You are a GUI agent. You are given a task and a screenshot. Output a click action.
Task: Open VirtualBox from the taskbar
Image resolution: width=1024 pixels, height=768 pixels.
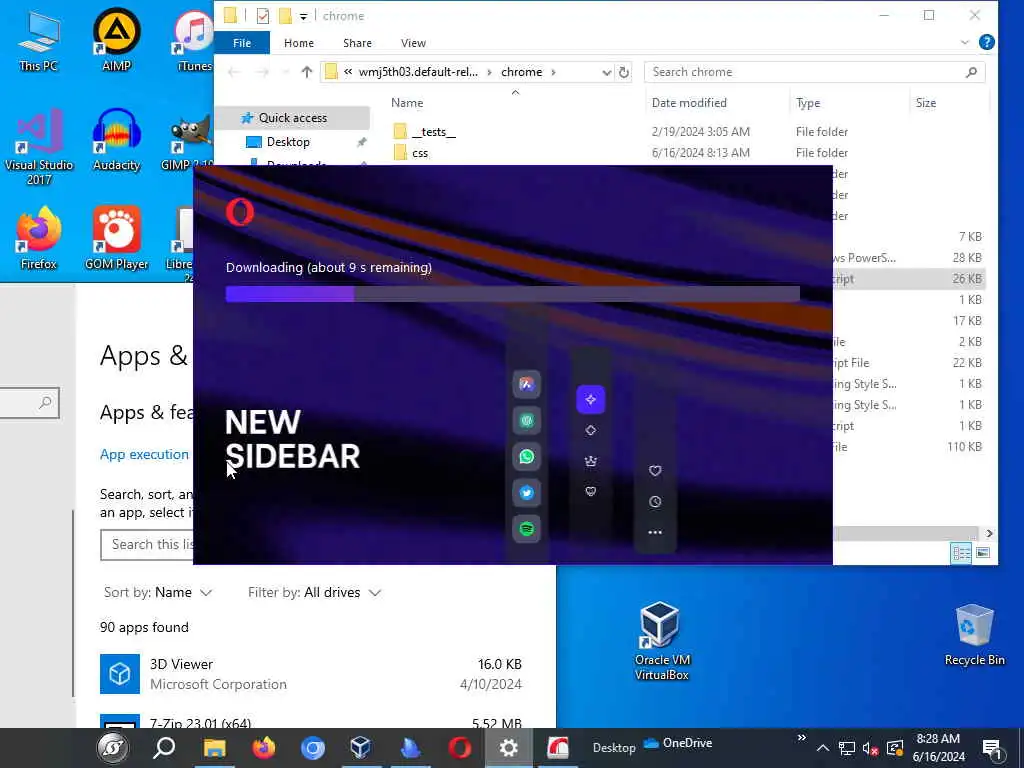[x=361, y=748]
